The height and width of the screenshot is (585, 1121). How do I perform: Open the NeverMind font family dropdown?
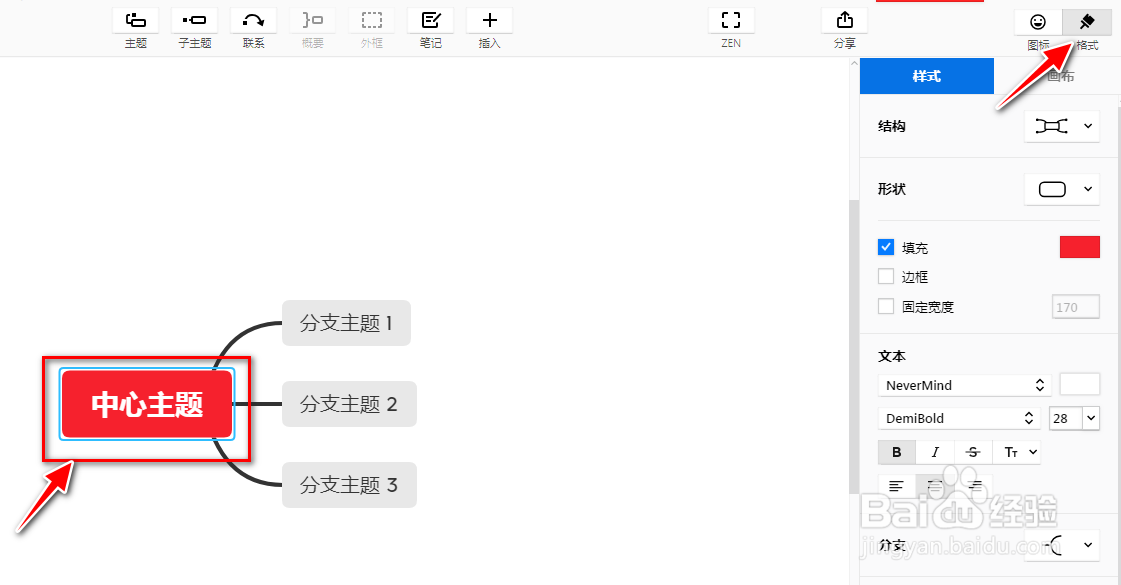pyautogui.click(x=964, y=385)
